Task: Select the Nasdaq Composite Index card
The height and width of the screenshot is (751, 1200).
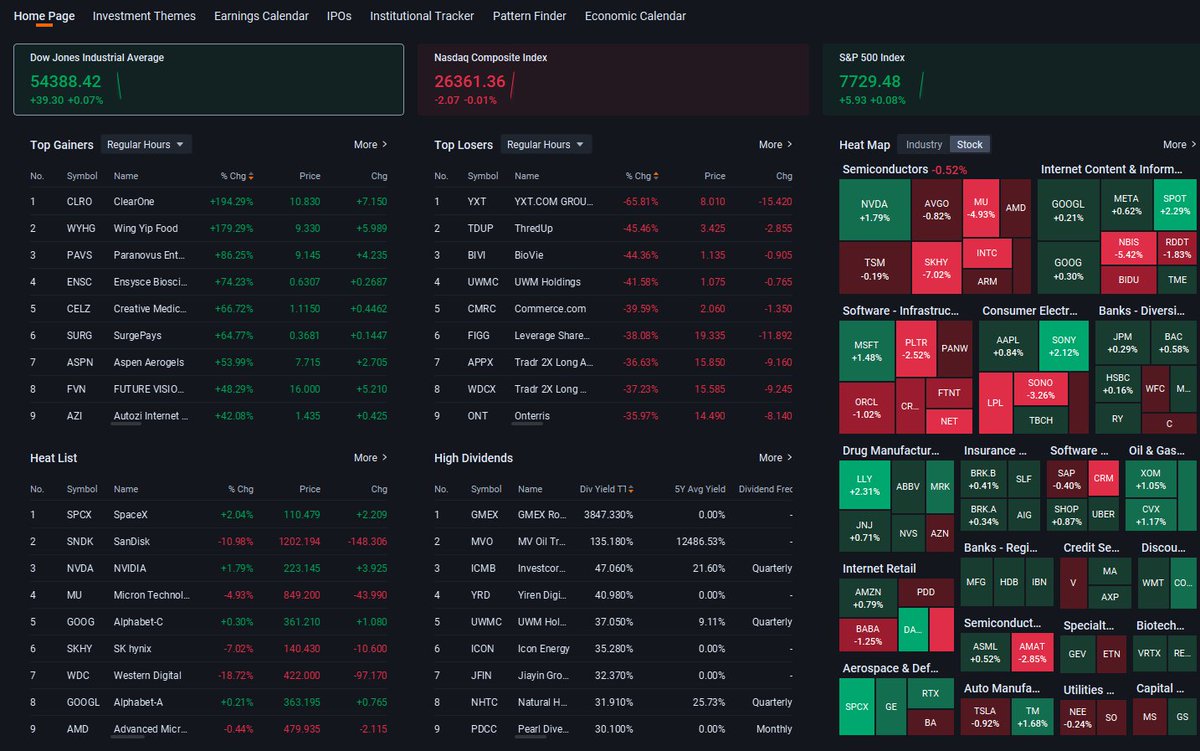Action: tap(613, 80)
